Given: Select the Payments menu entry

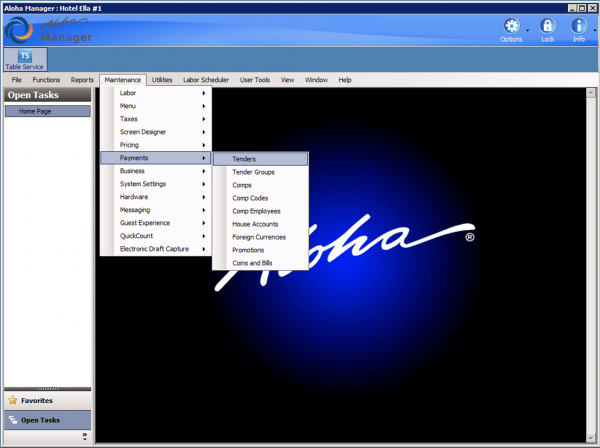Looking at the screenshot, I should (x=156, y=158).
